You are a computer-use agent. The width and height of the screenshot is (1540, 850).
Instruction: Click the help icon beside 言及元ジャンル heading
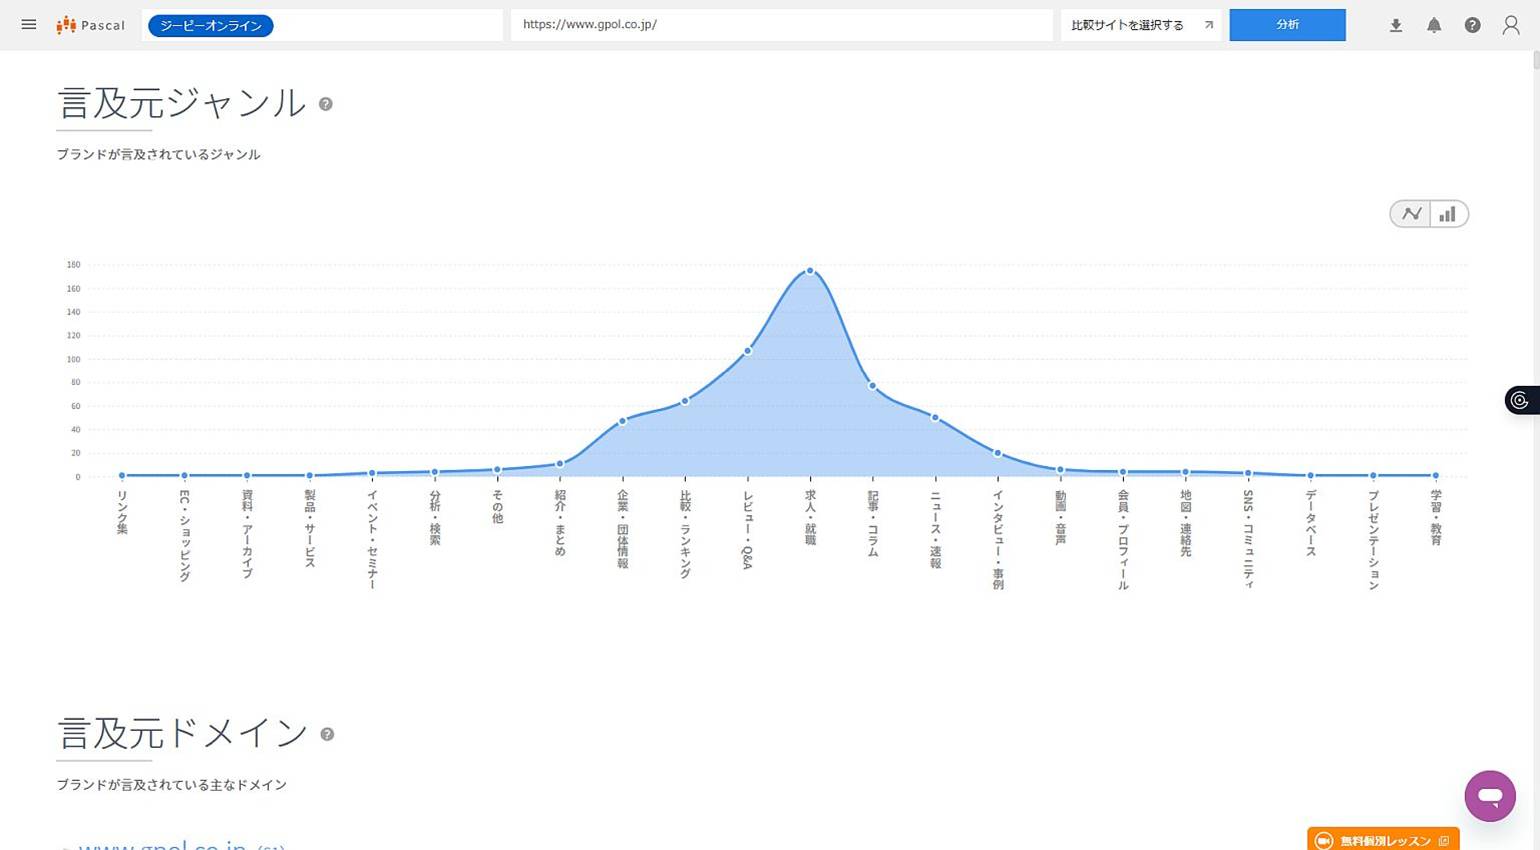tap(325, 103)
